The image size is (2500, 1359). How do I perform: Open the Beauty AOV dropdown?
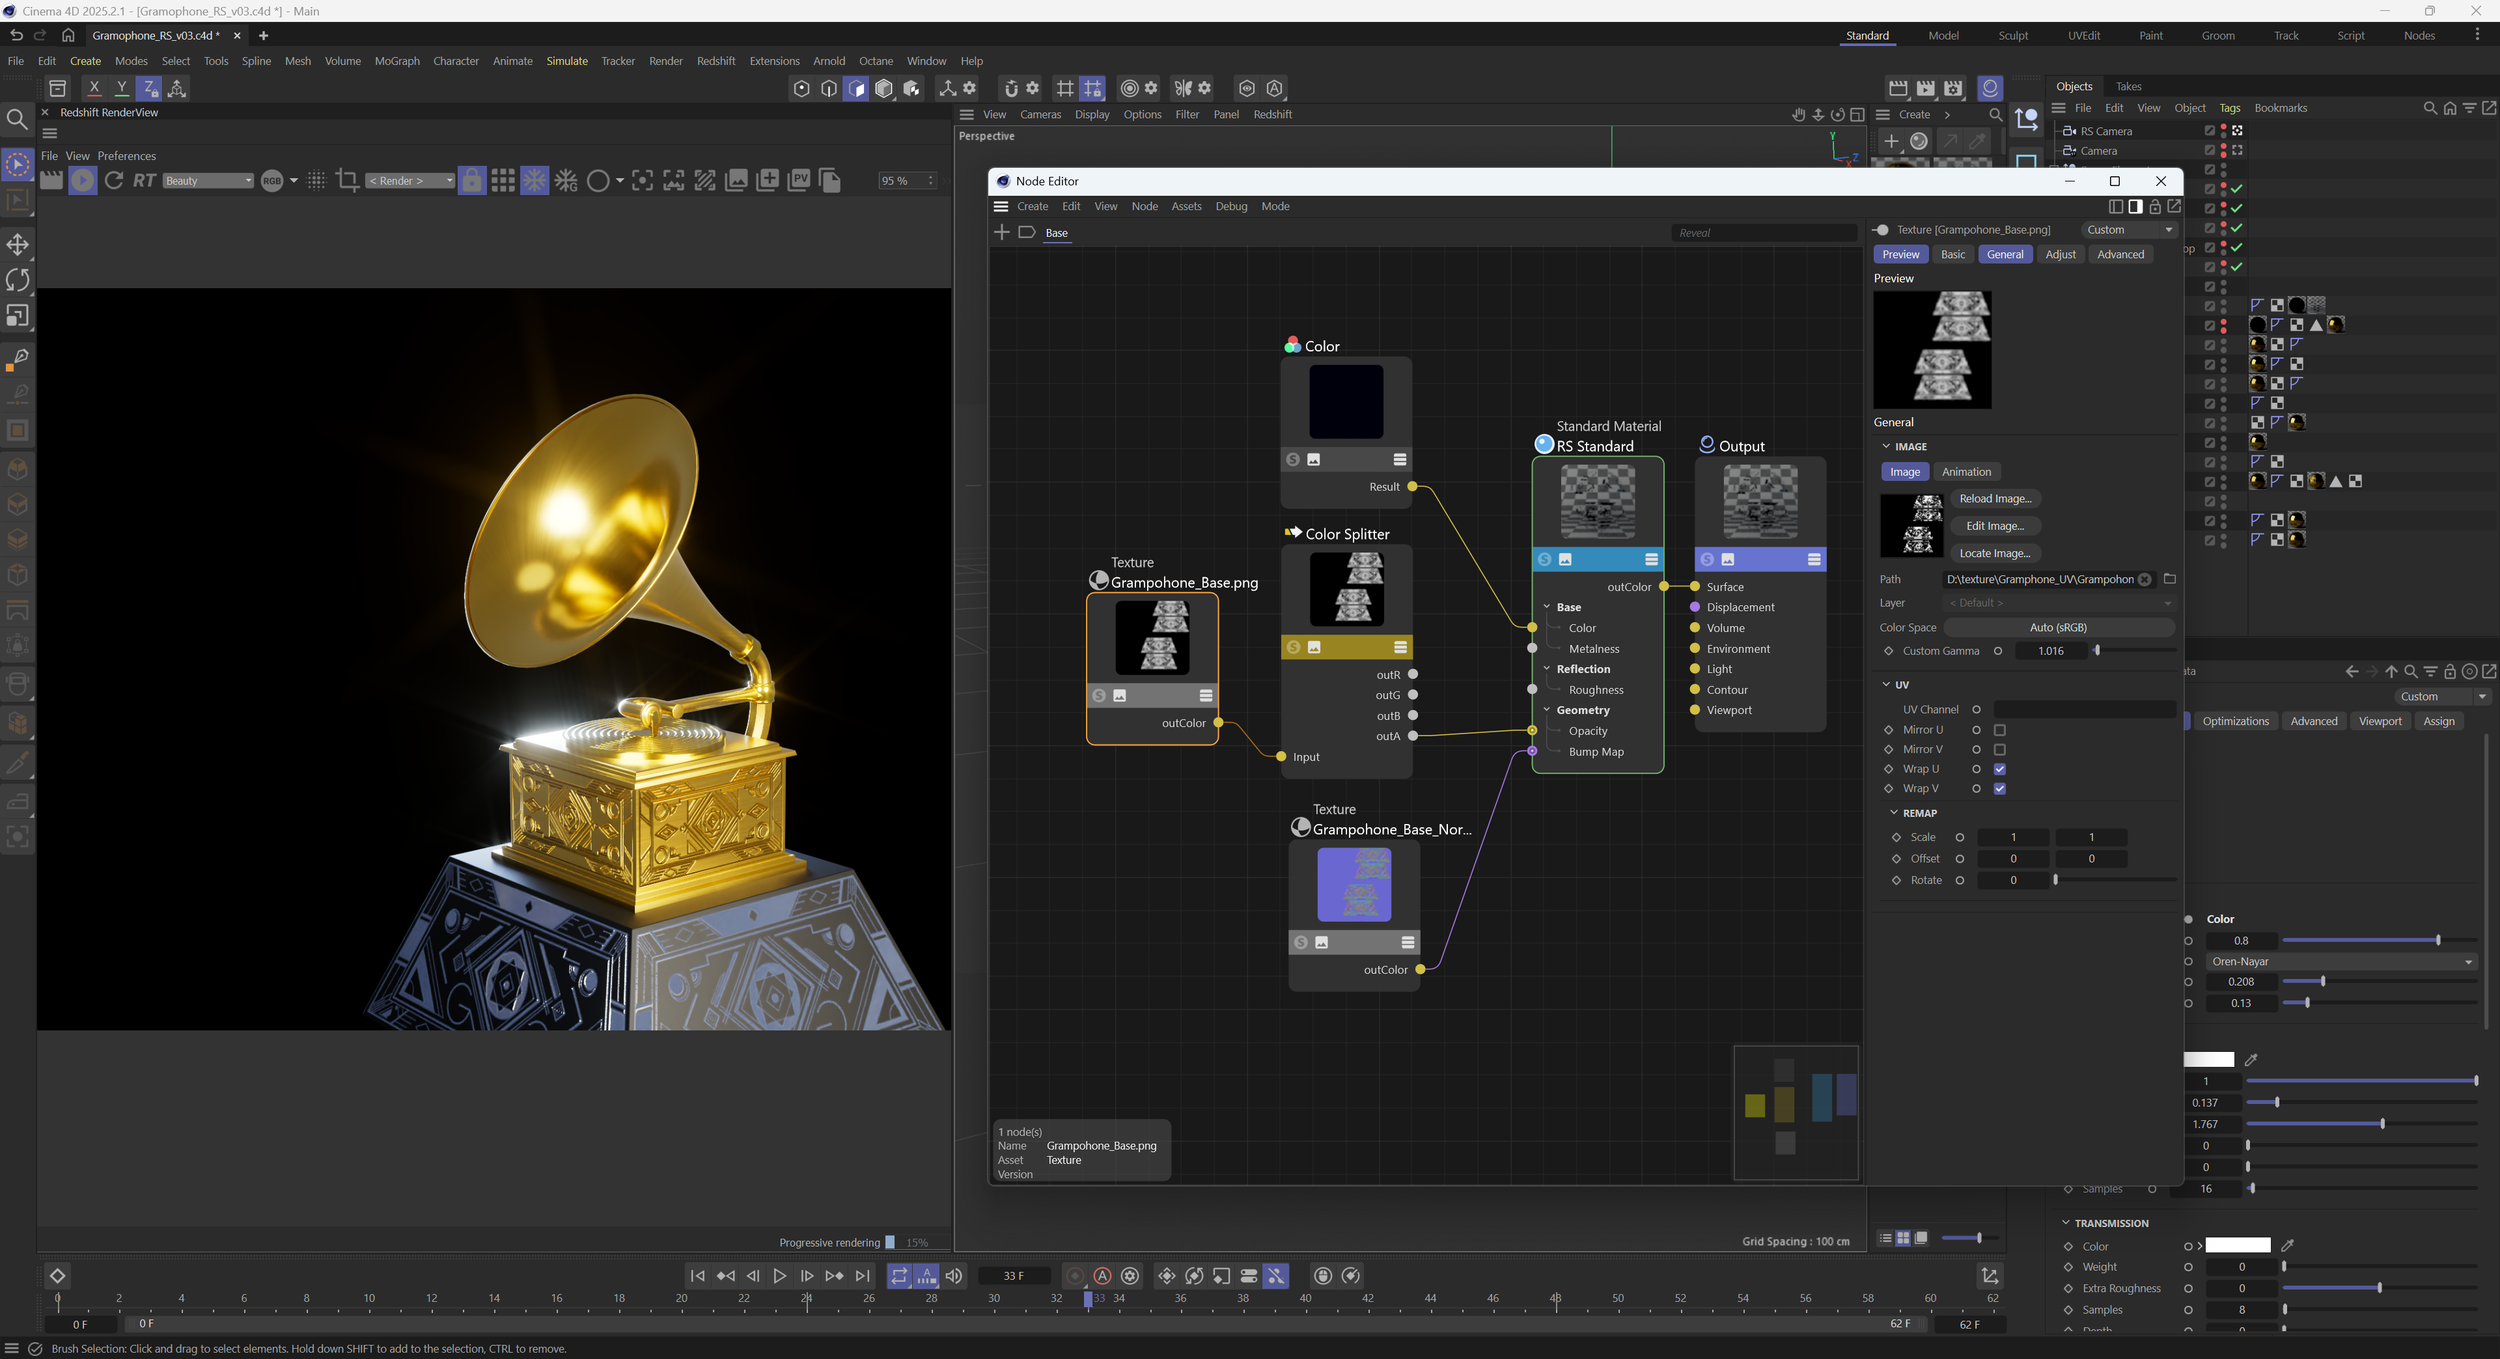click(207, 181)
